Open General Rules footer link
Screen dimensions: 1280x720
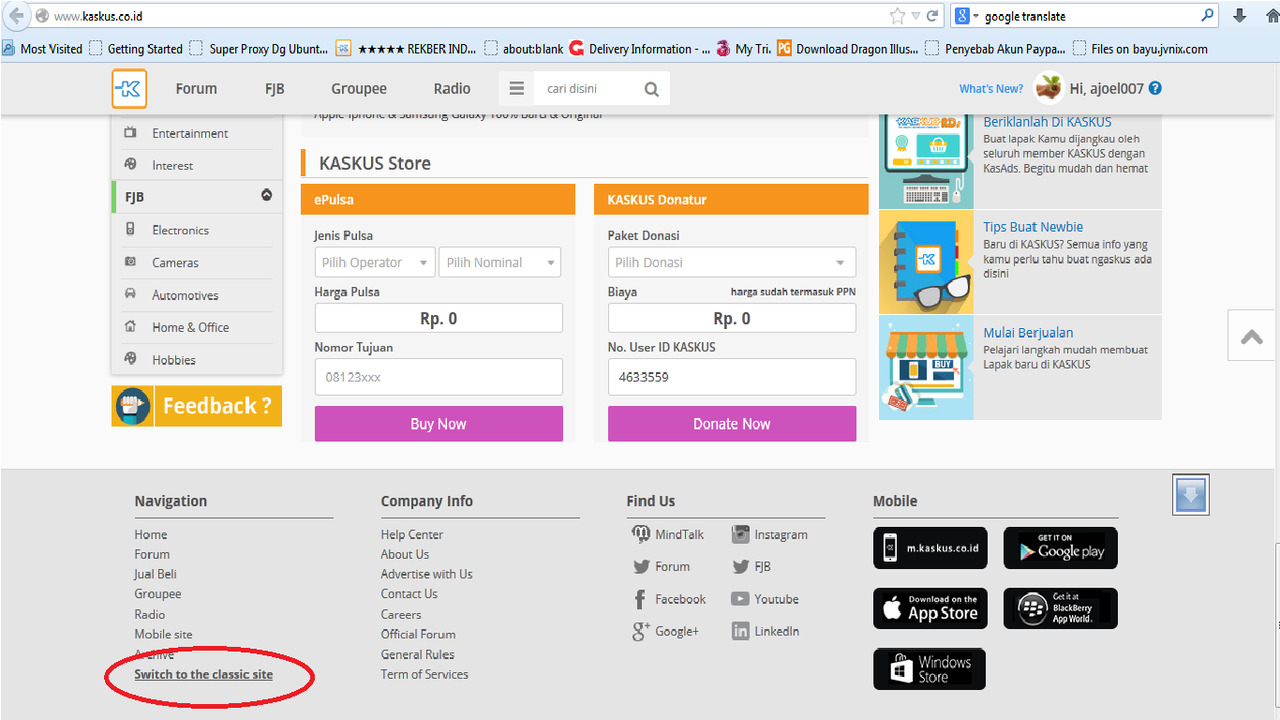pyautogui.click(x=417, y=654)
